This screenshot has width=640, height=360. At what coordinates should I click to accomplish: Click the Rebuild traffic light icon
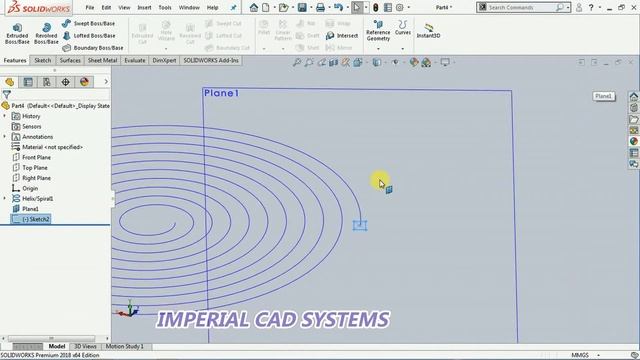click(x=376, y=7)
